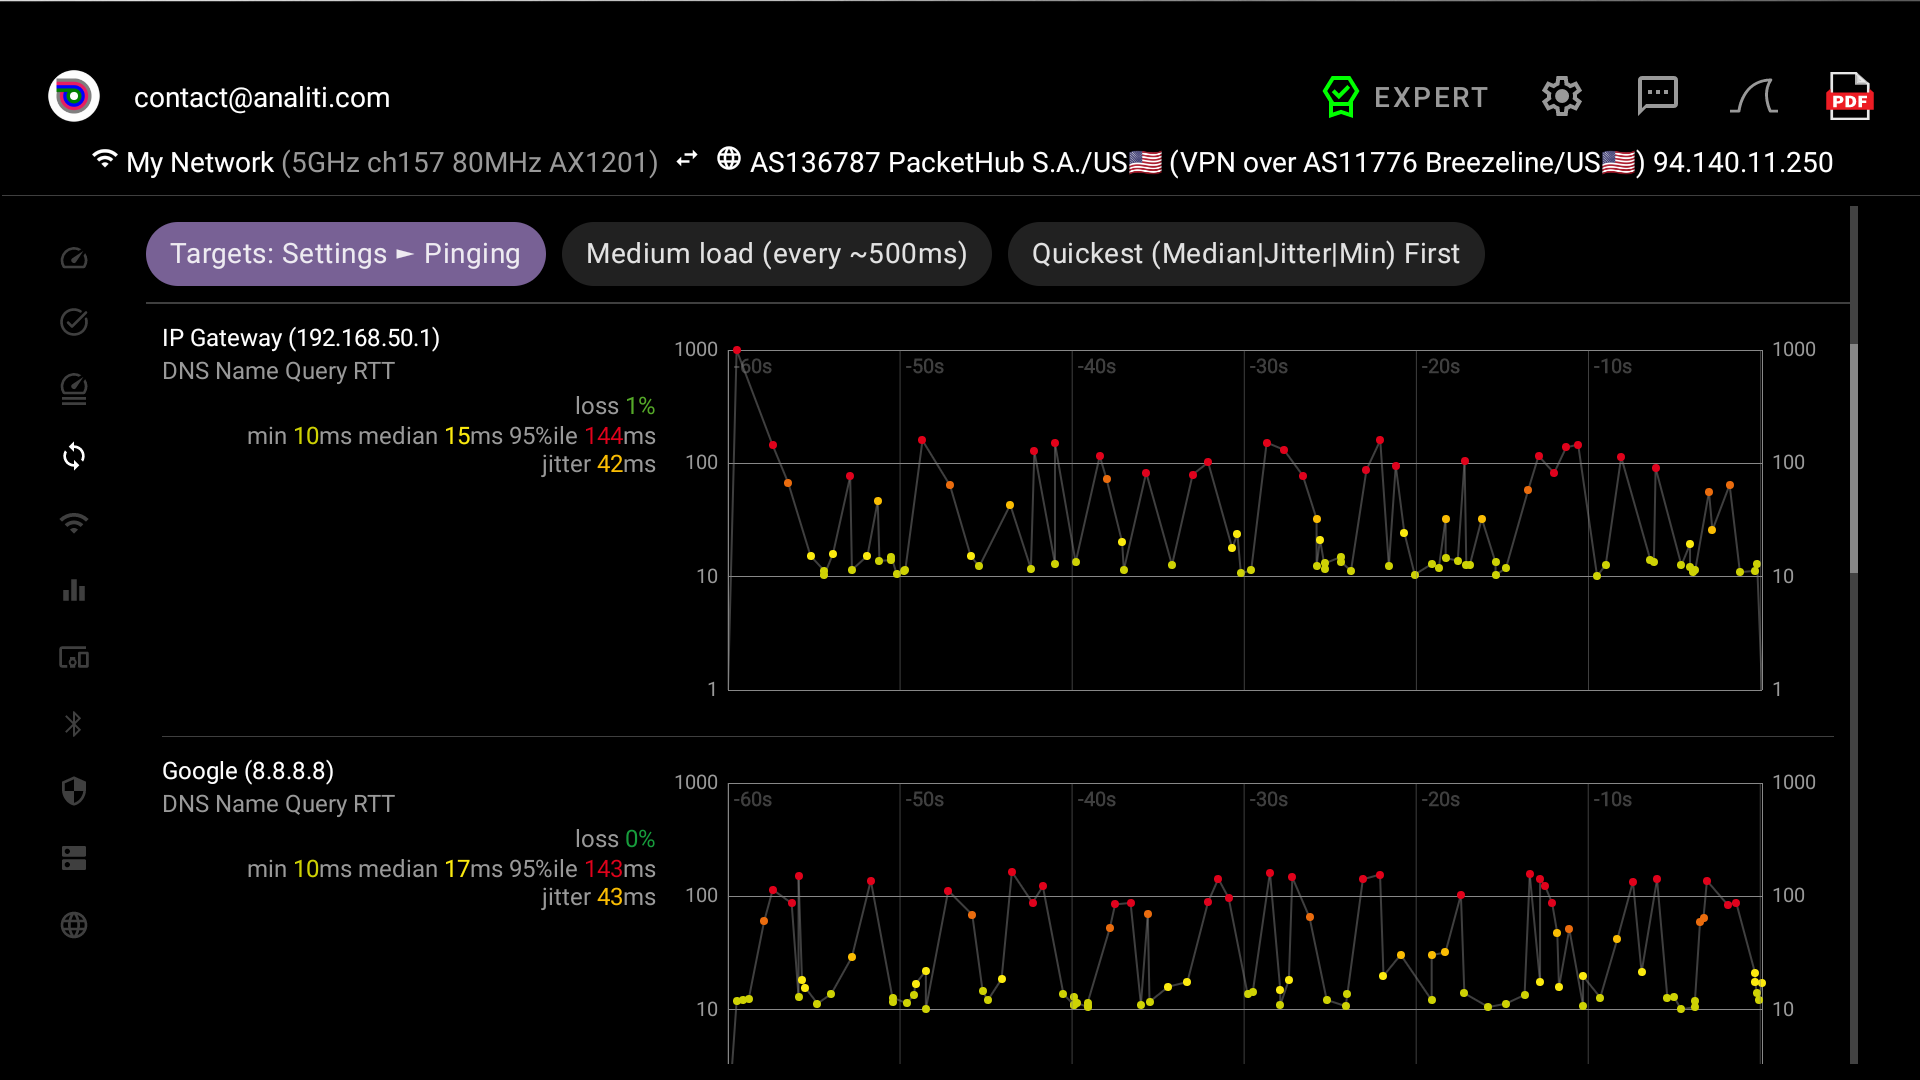Select the IP Gateway ping target
Viewport: 1920px width, 1080px height.
(301, 338)
